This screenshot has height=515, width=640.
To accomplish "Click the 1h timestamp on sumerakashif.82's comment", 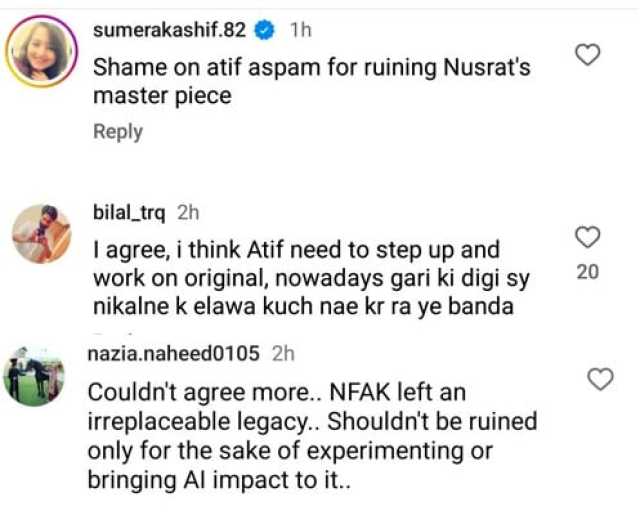I will click(x=300, y=30).
